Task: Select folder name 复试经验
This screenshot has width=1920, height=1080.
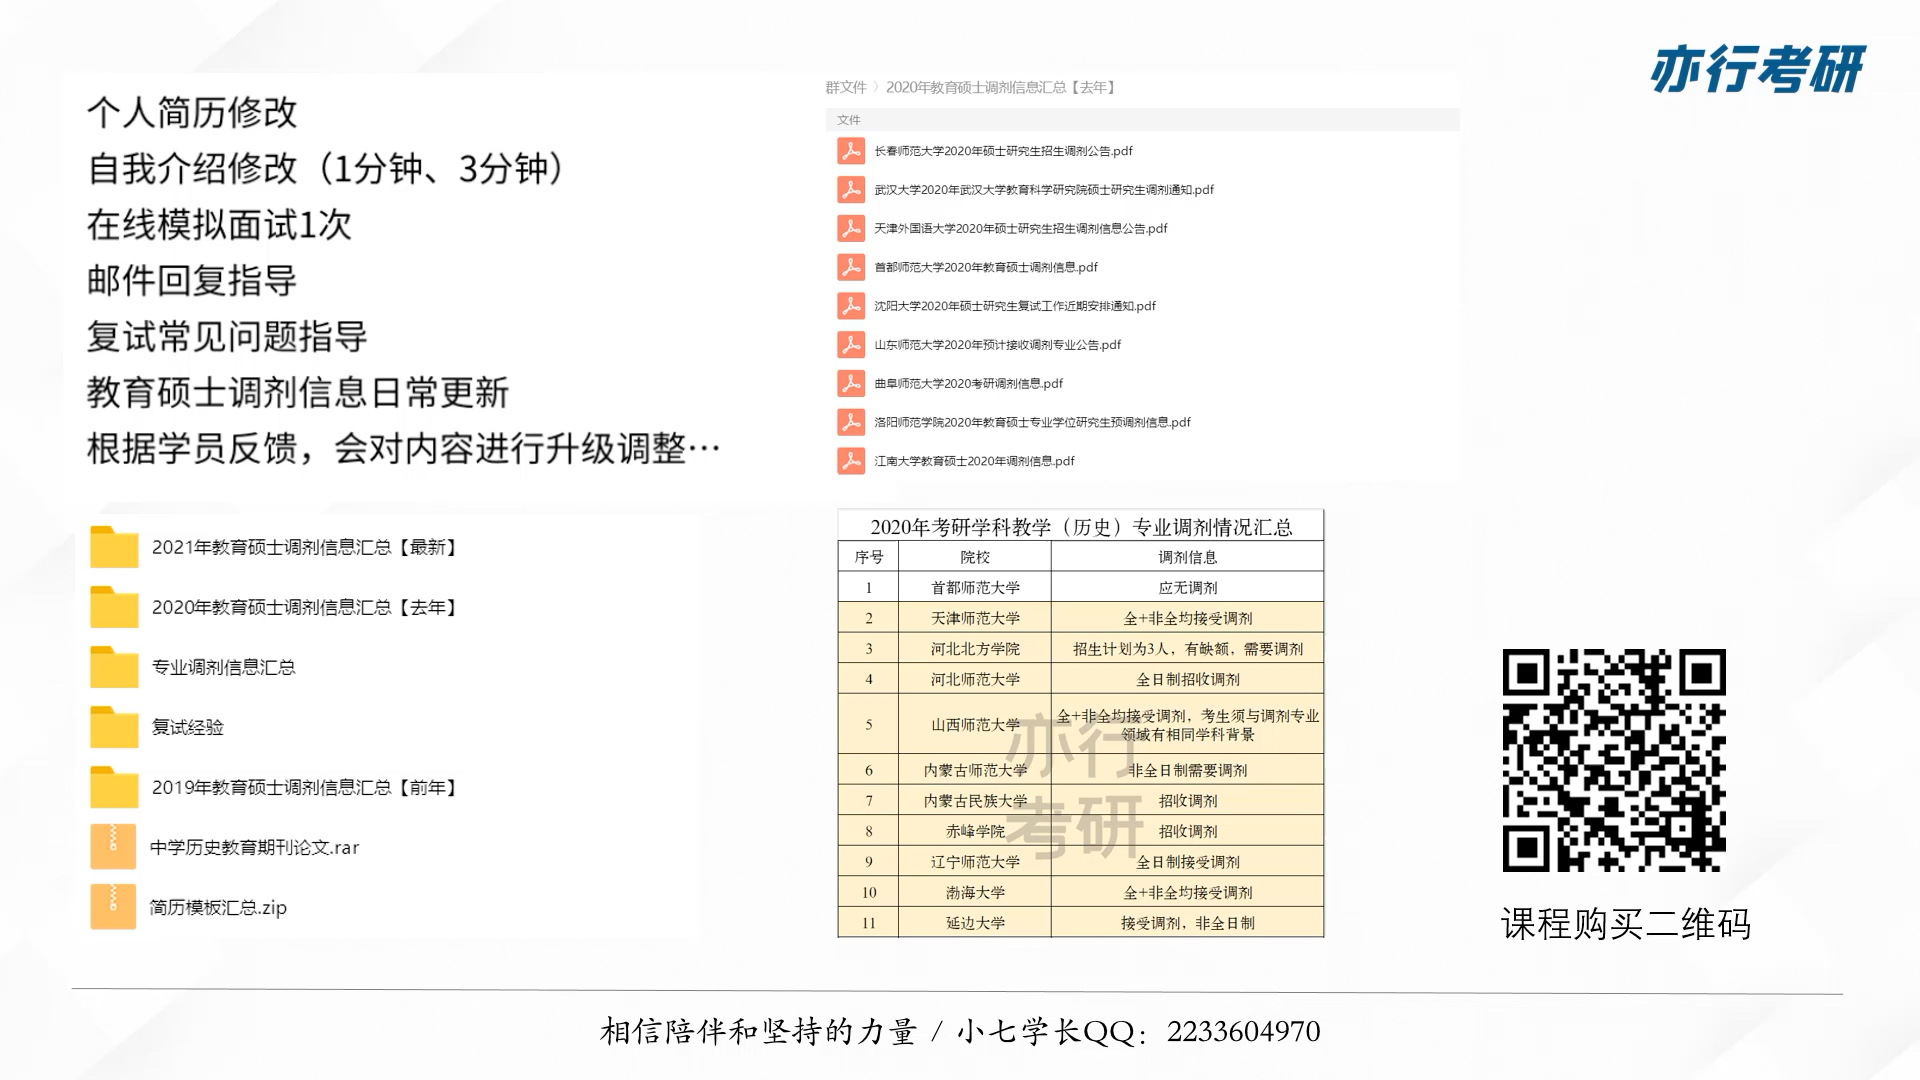Action: click(x=187, y=727)
